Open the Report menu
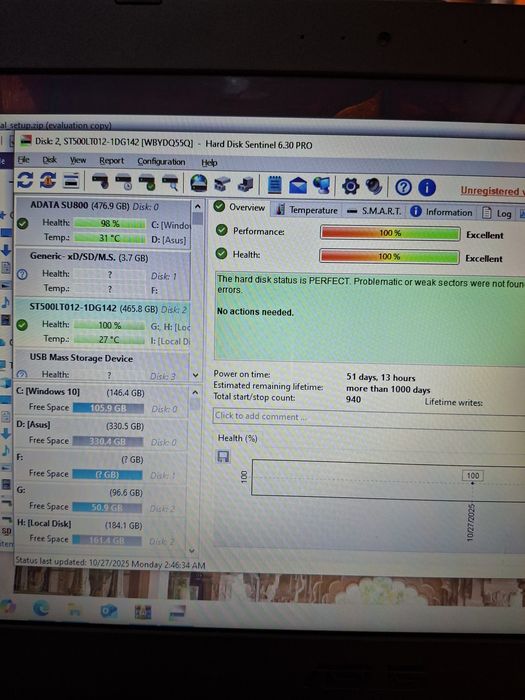This screenshot has height=700, width=525. pos(112,161)
